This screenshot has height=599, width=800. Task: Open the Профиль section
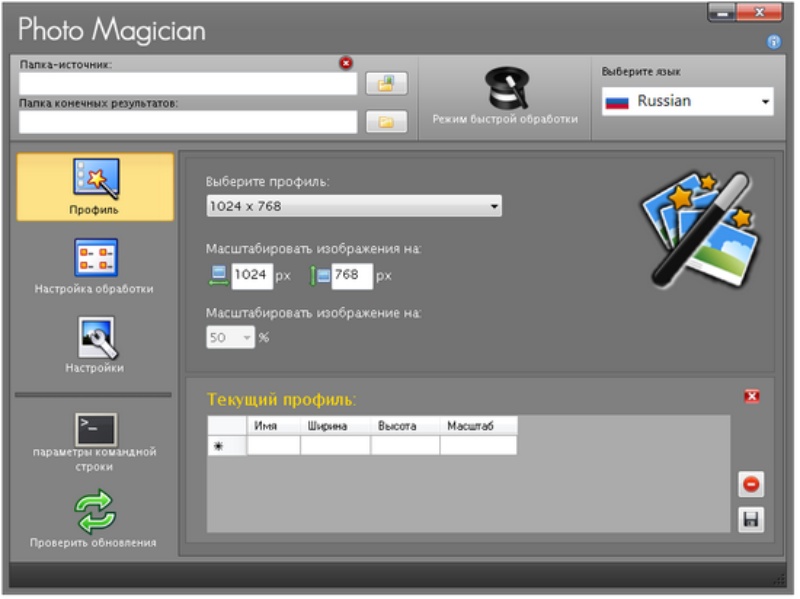tap(95, 186)
